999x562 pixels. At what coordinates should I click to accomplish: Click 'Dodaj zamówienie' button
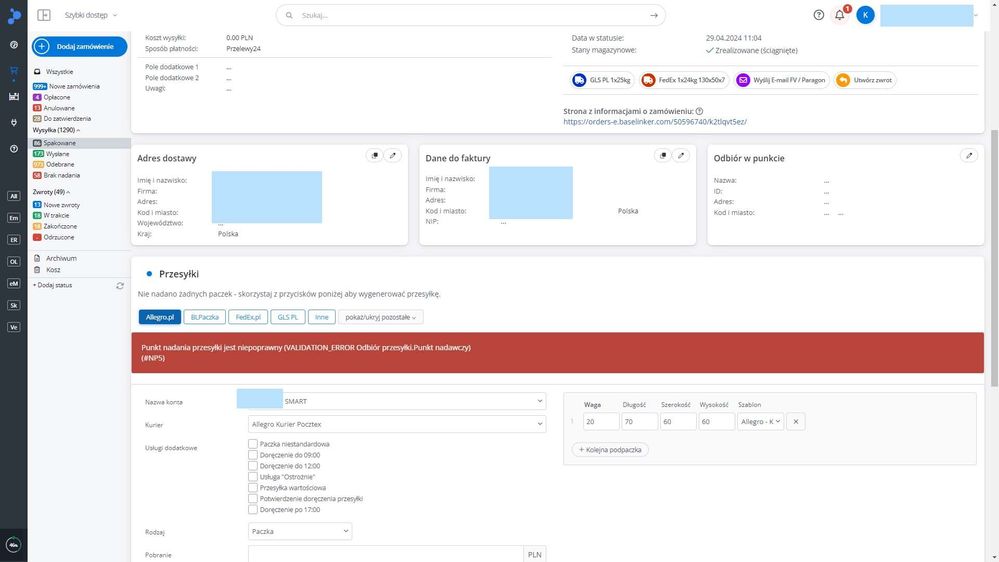(x=80, y=47)
